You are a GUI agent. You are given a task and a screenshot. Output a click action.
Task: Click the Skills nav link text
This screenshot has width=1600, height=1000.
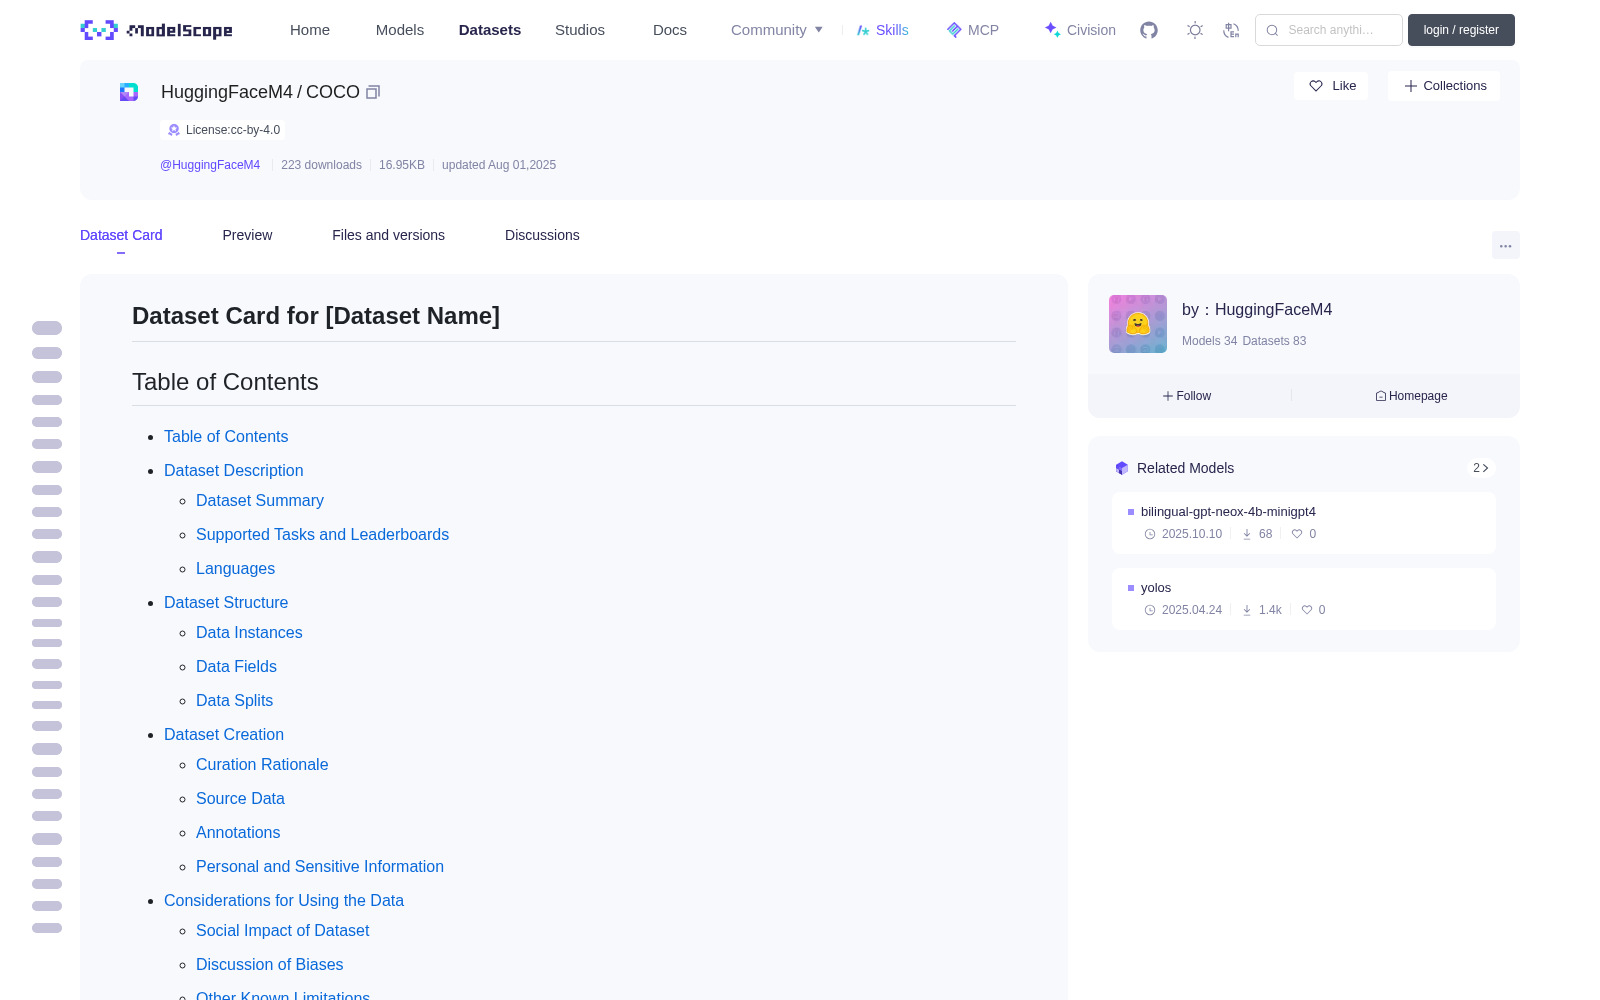tap(892, 30)
